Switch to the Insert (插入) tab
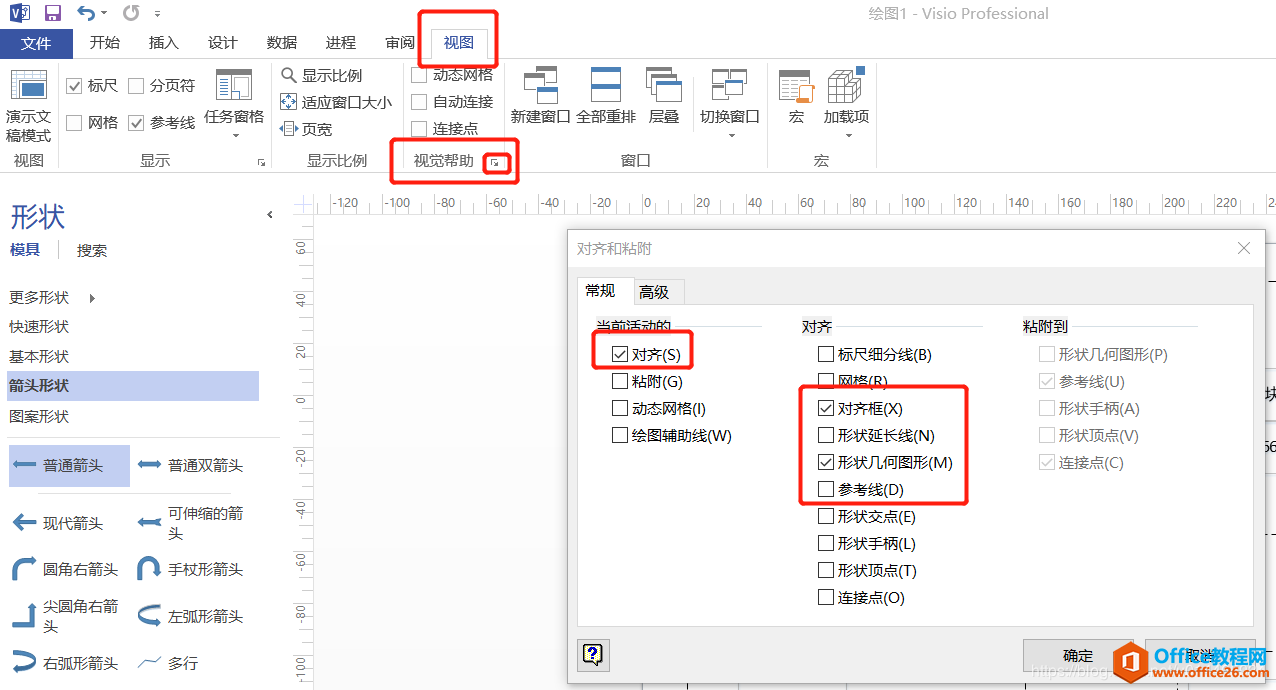 [x=163, y=43]
